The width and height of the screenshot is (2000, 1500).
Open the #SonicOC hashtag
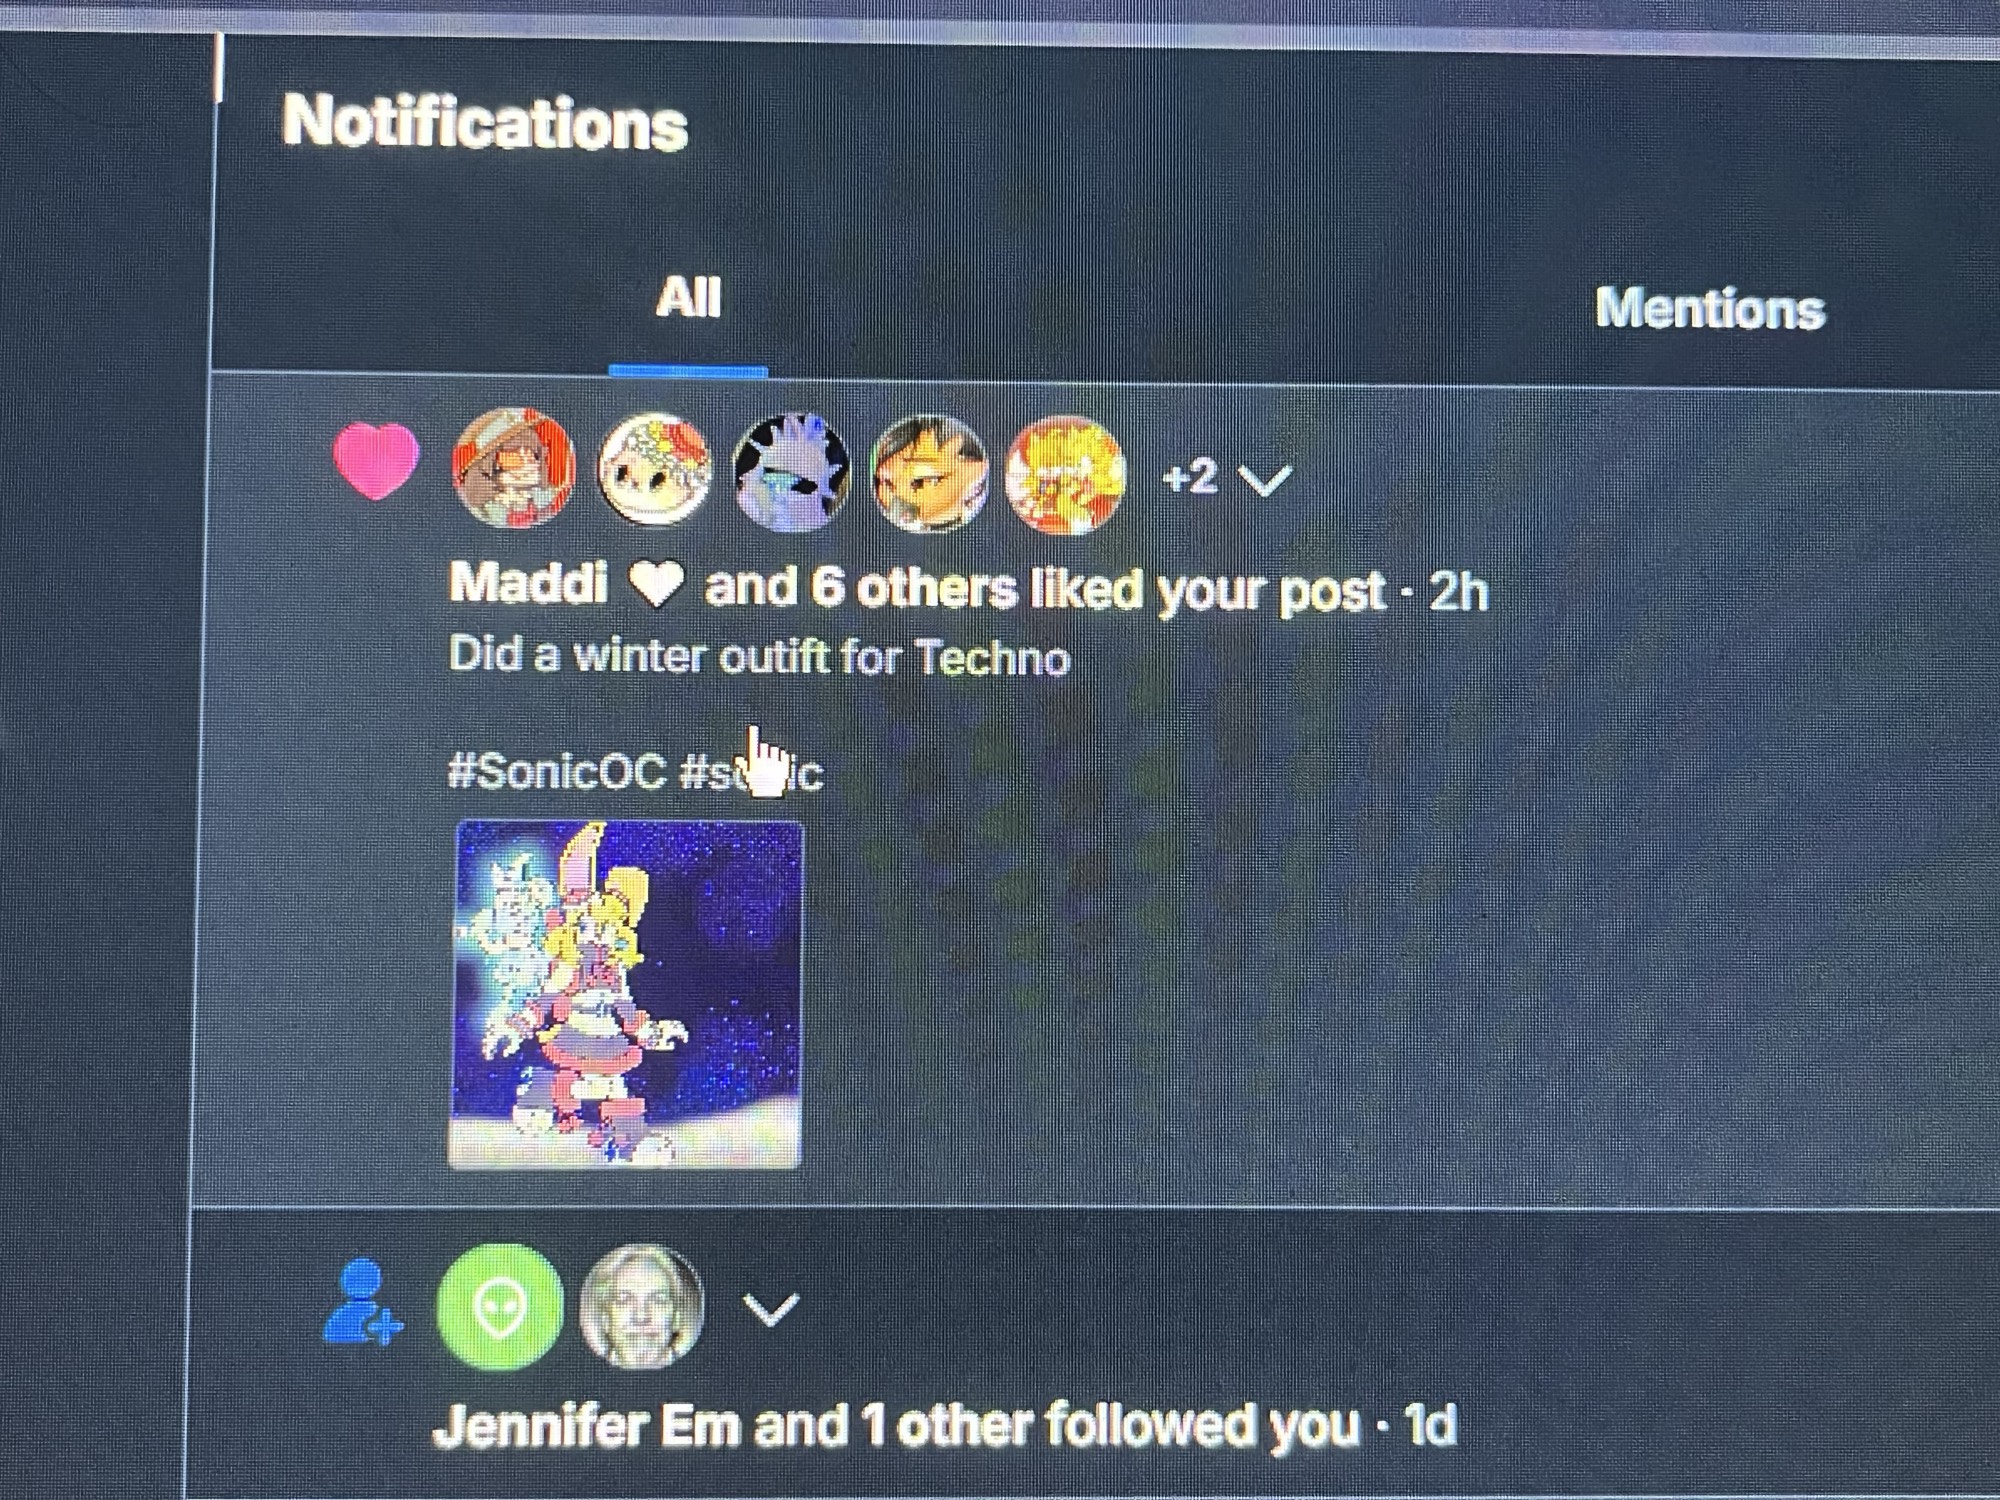point(557,771)
